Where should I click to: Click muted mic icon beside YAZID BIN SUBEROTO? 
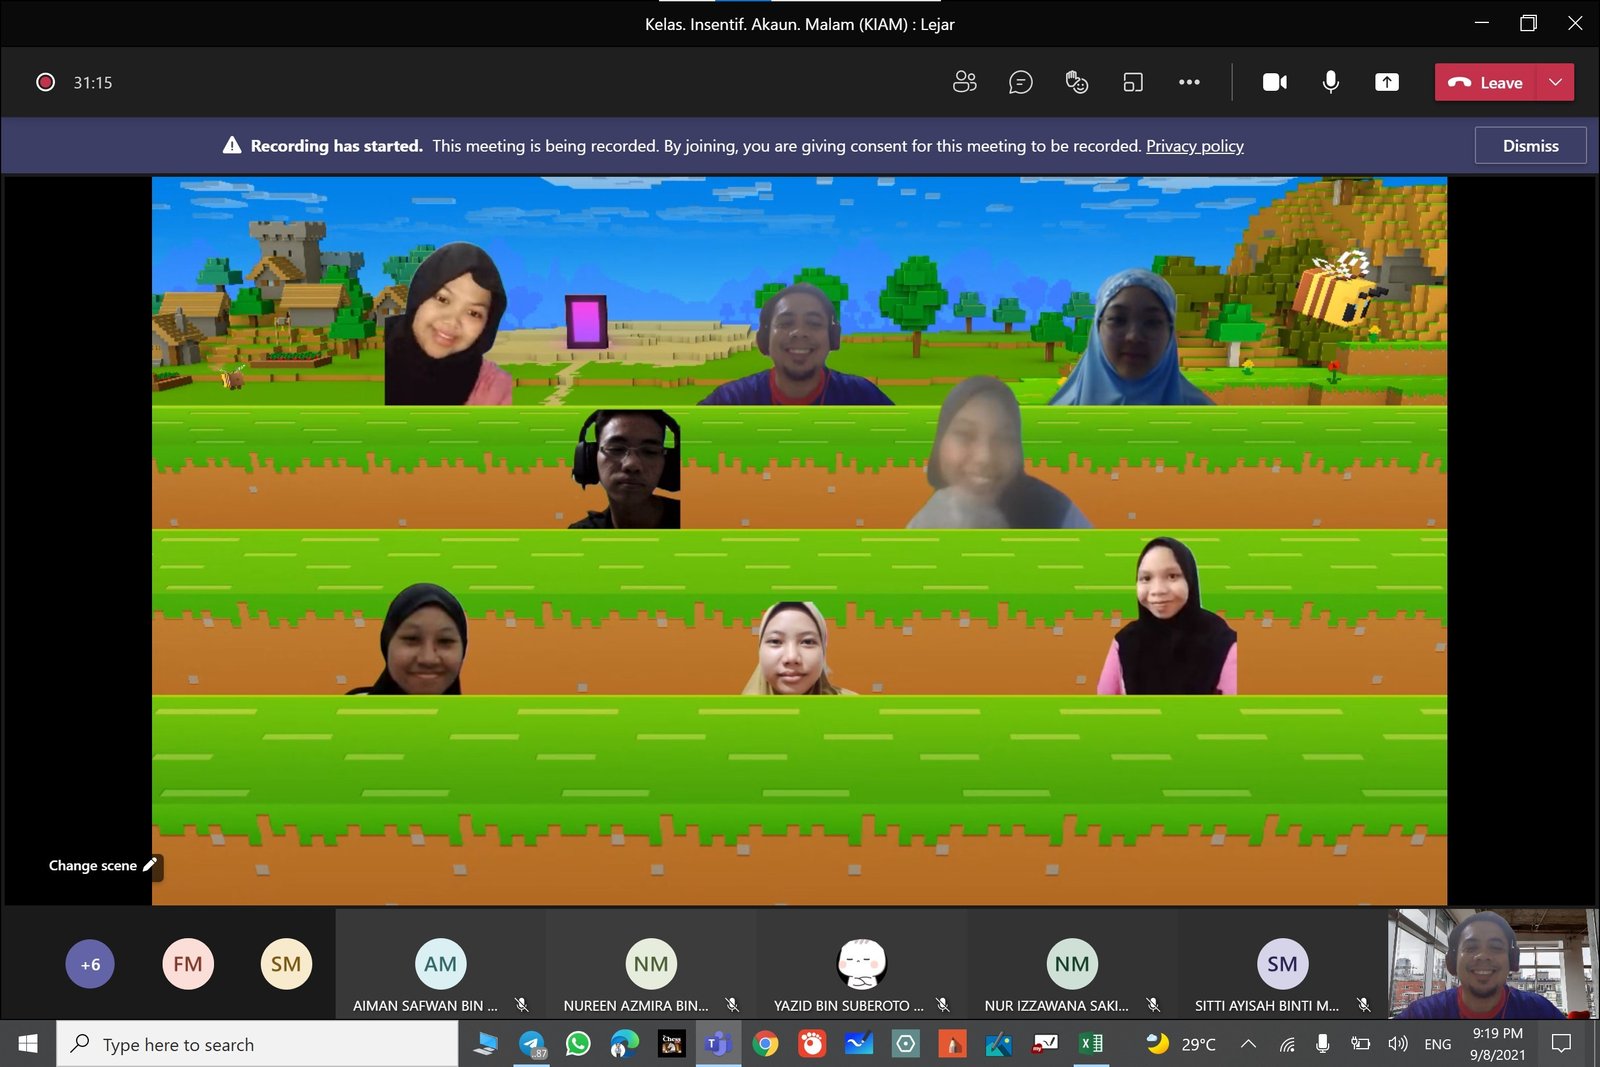click(x=942, y=1005)
